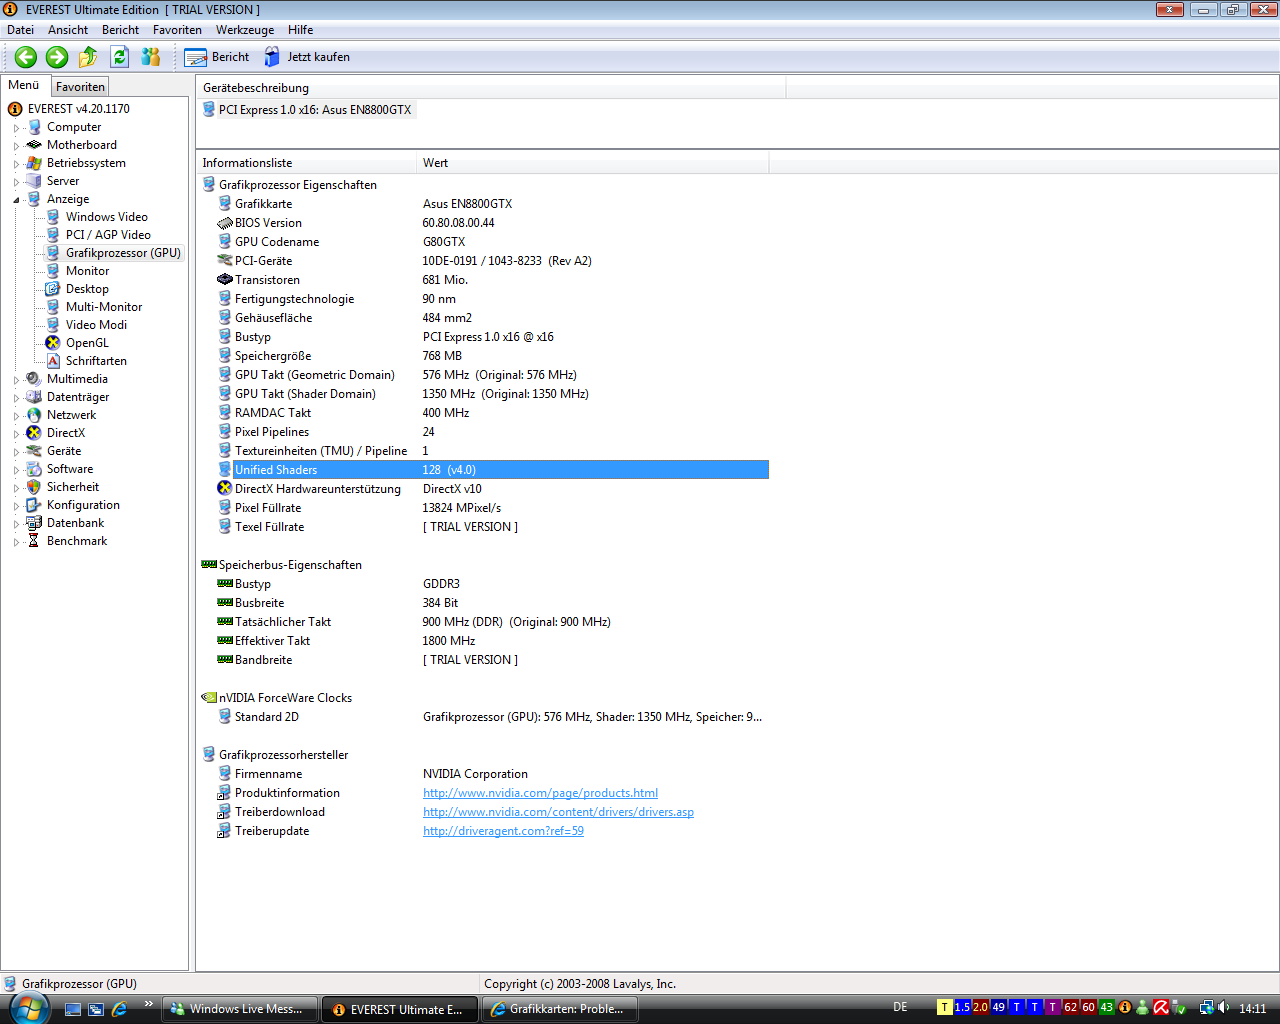The height and width of the screenshot is (1024, 1280).
Task: Expand the Server tree node
Action: tap(16, 182)
